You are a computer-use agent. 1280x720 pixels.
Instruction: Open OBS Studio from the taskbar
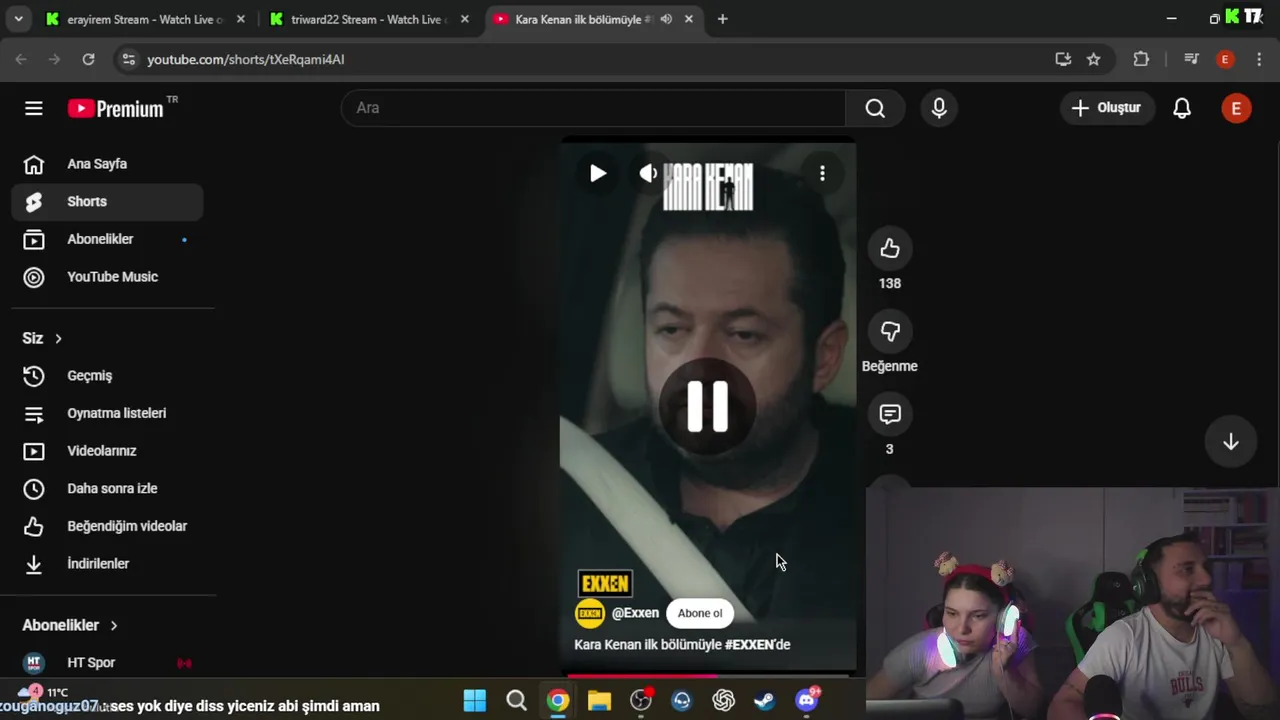coord(641,700)
